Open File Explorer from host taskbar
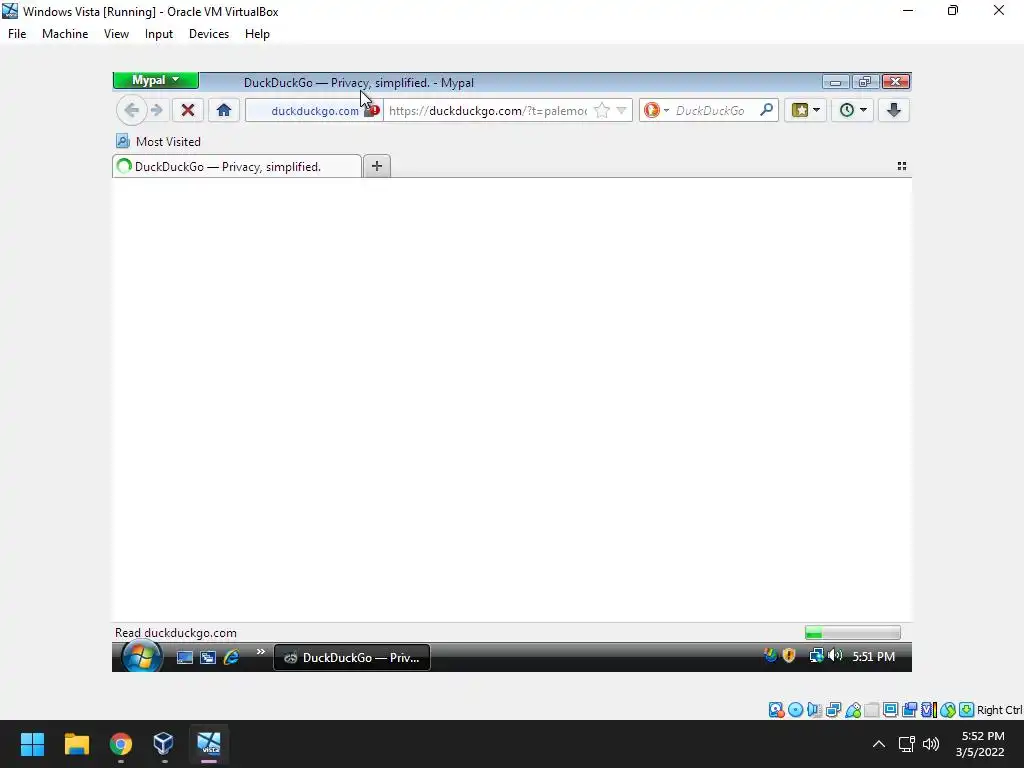The height and width of the screenshot is (768, 1024). (76, 744)
